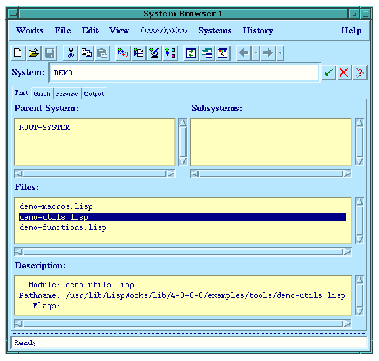Click the icon right of the red X

tap(360, 73)
